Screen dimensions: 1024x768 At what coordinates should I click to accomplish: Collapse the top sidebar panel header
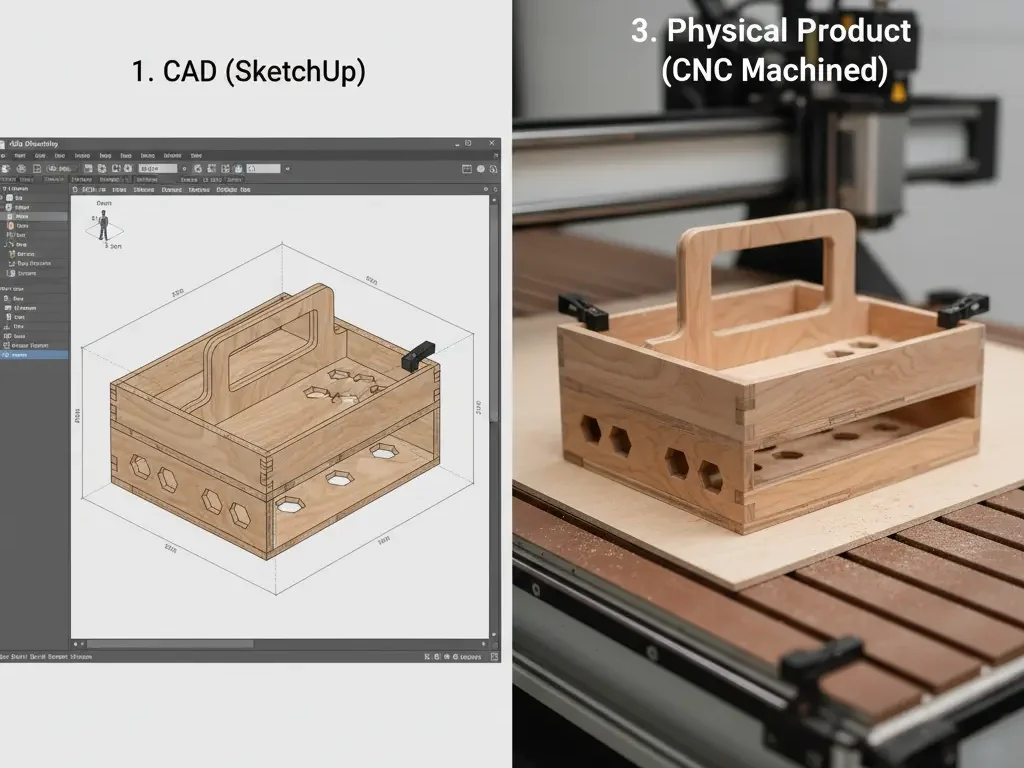[x=5, y=189]
